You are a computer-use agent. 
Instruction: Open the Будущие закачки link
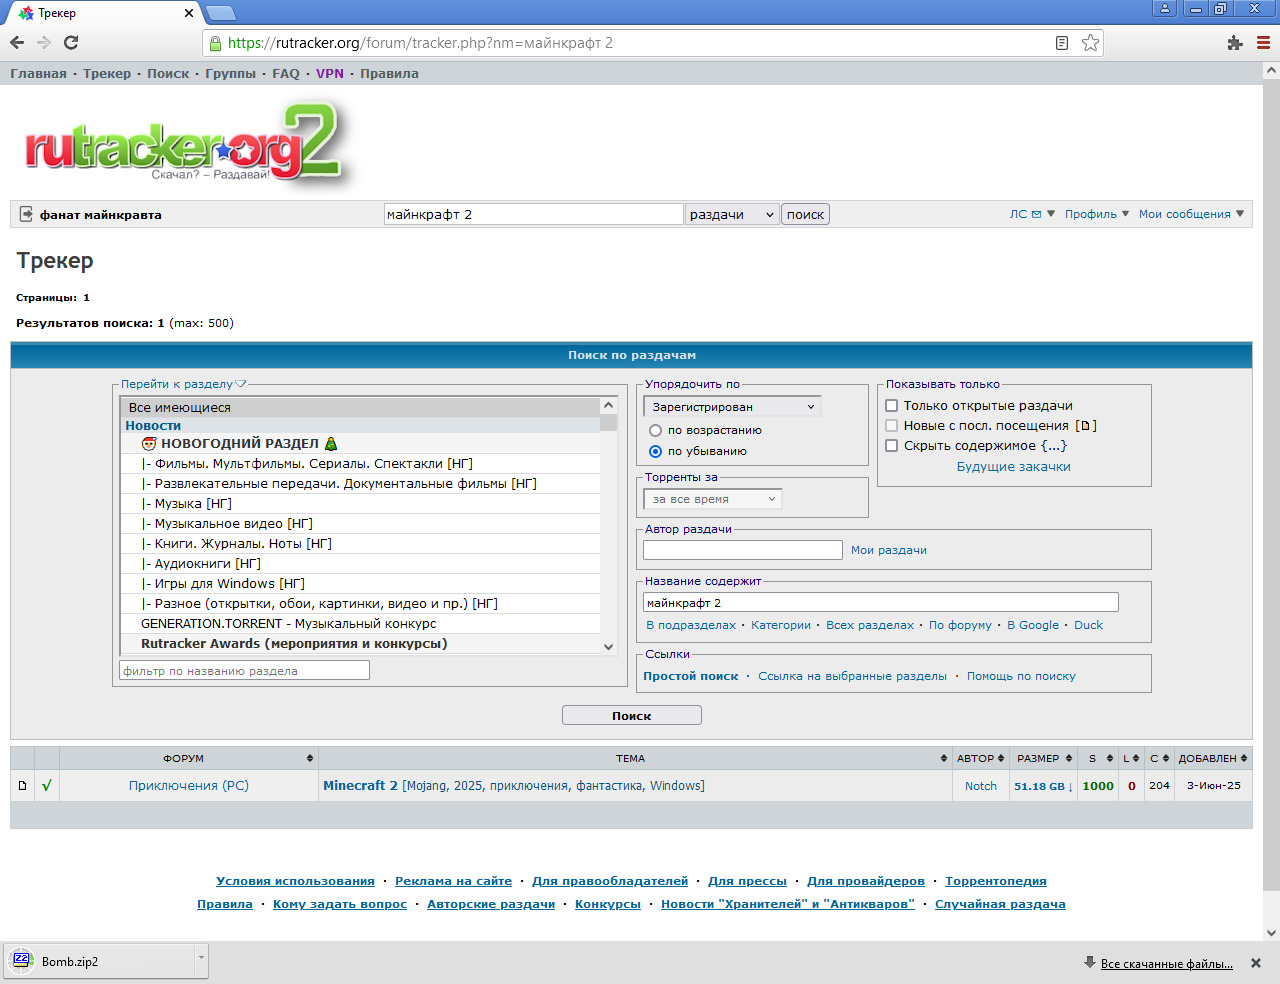pos(1014,467)
